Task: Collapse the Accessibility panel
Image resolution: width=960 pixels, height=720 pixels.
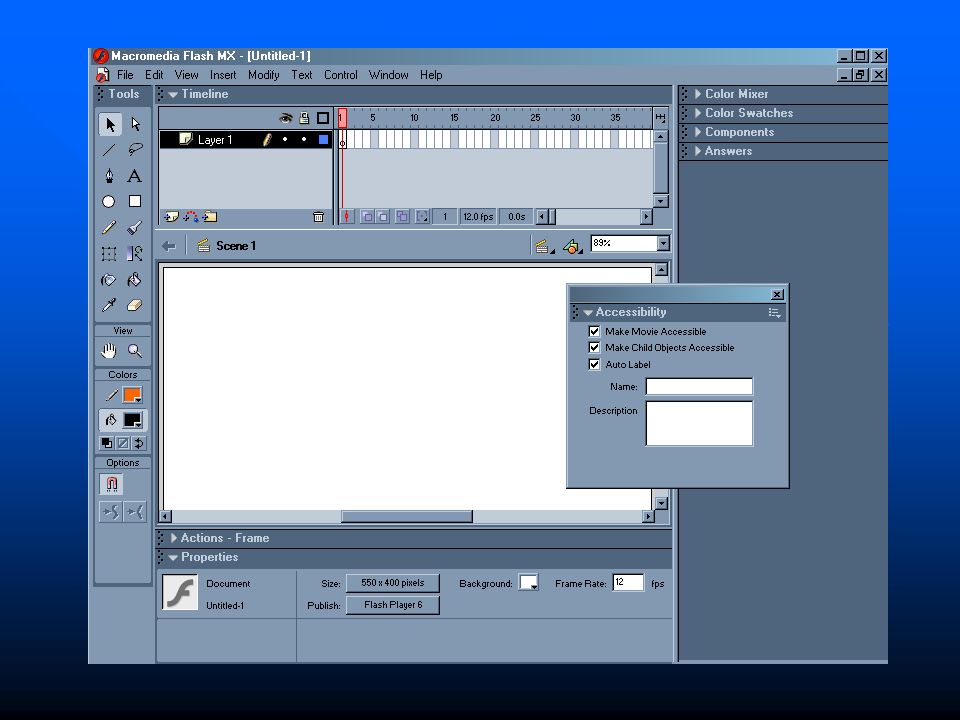Action: coord(588,312)
